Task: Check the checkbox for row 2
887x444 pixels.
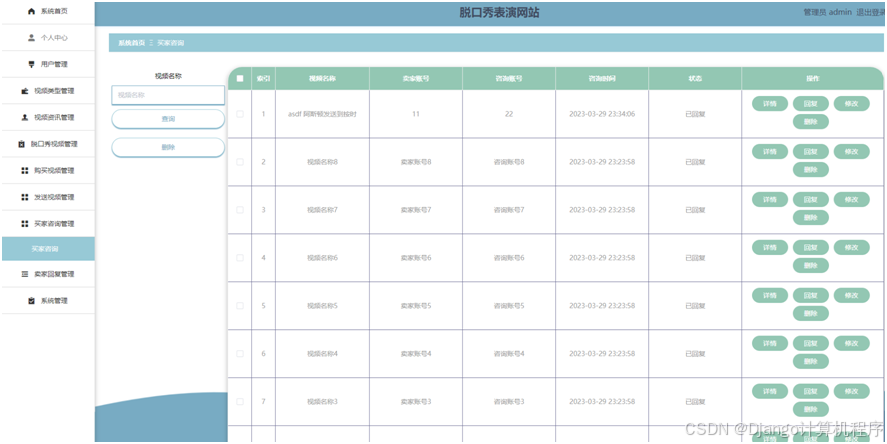Action: (240, 162)
